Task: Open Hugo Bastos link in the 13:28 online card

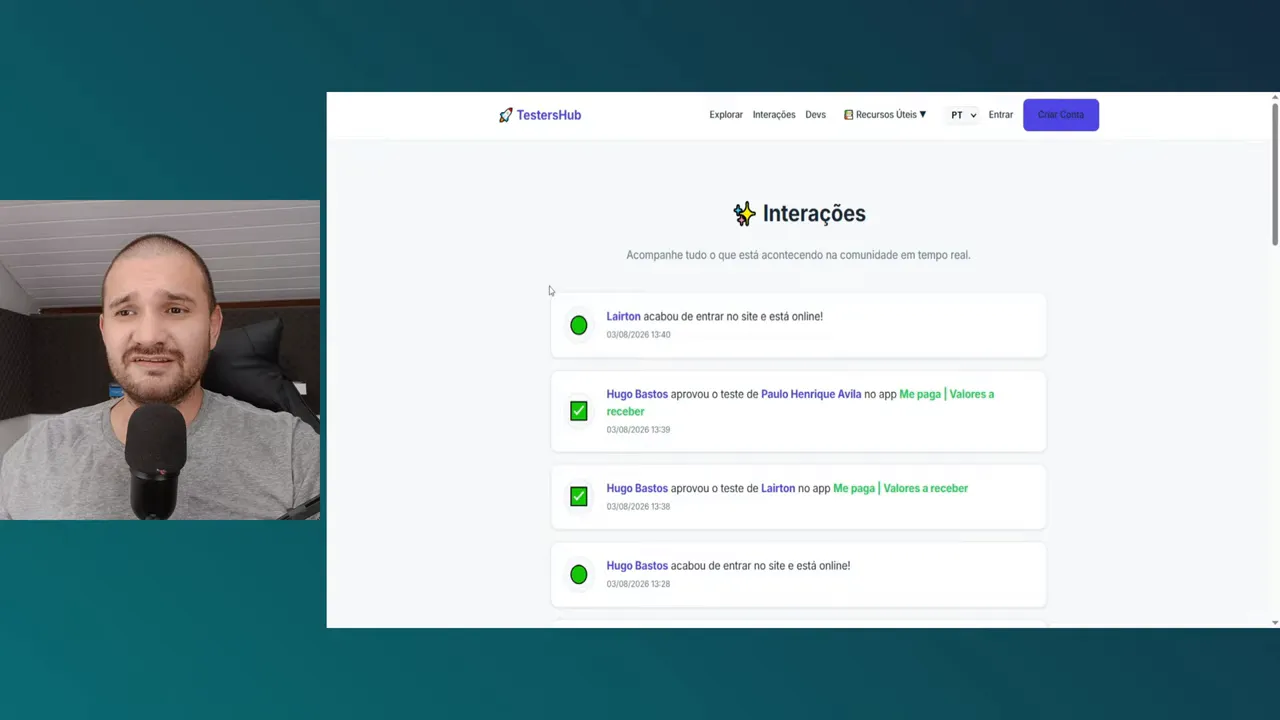Action: 637,565
